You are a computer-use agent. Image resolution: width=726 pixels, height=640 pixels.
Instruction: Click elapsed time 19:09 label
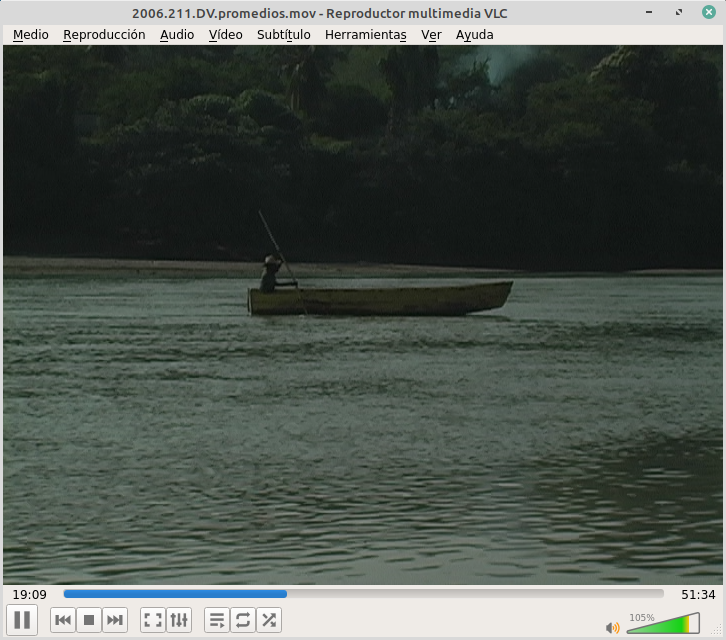30,594
